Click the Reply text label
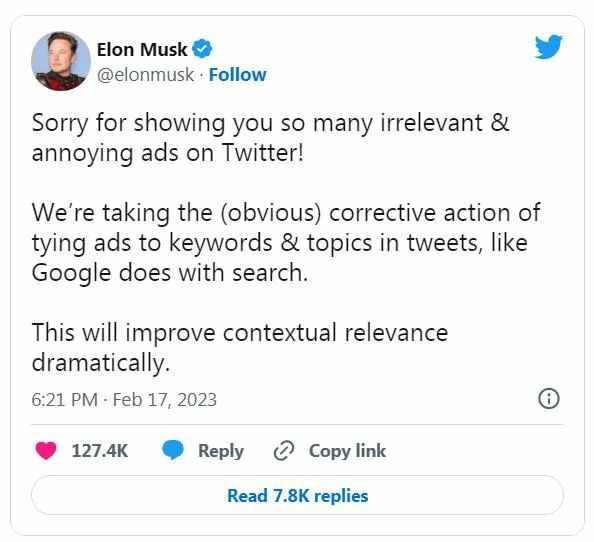 tap(221, 451)
